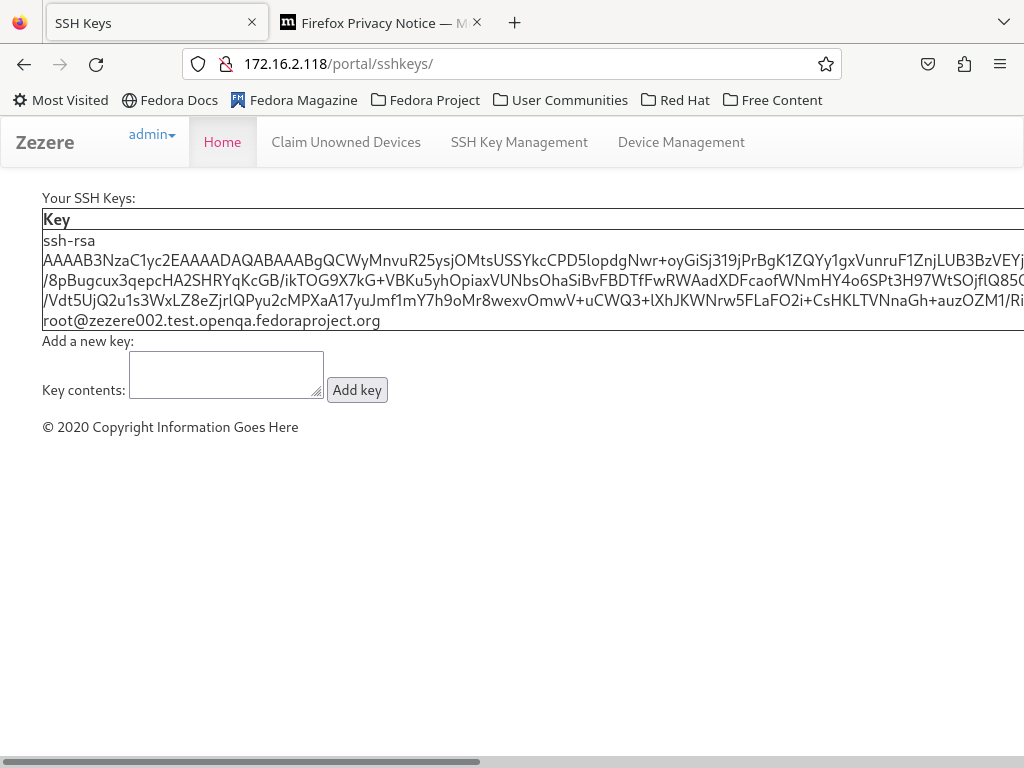The width and height of the screenshot is (1024, 768).
Task: Expand the User Communities bookmark folder
Action: (x=560, y=101)
